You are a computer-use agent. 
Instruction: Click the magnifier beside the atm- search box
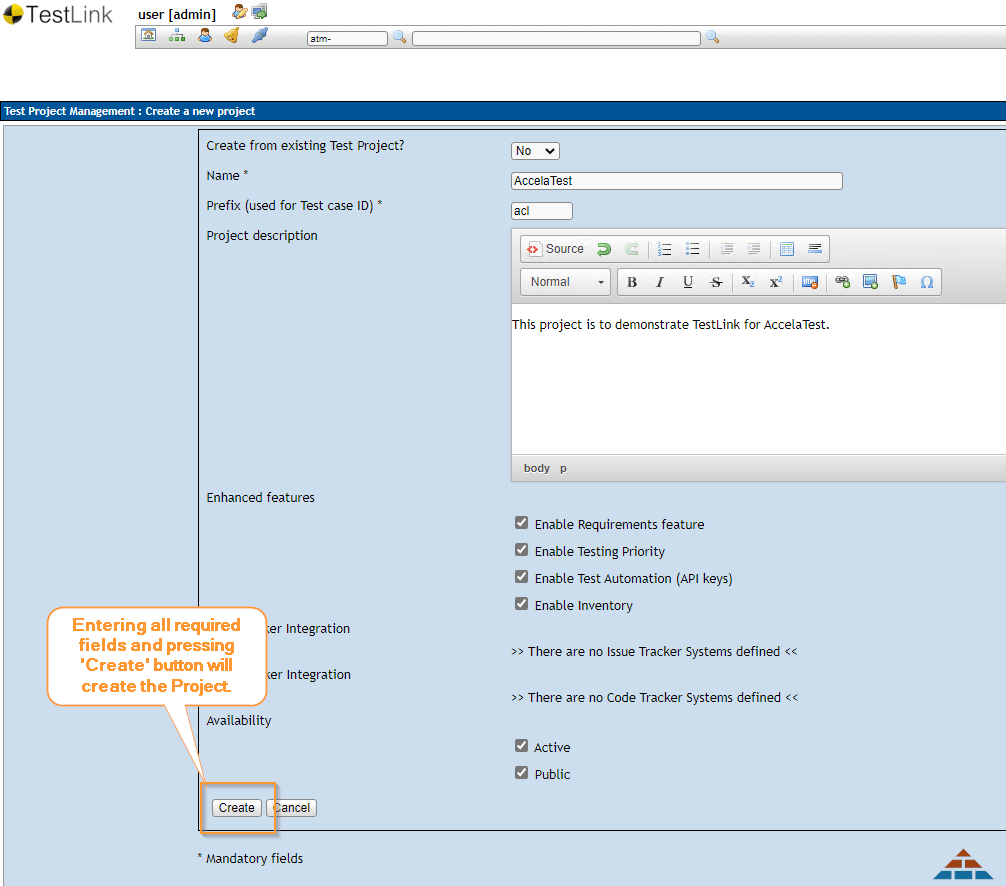[x=399, y=37]
